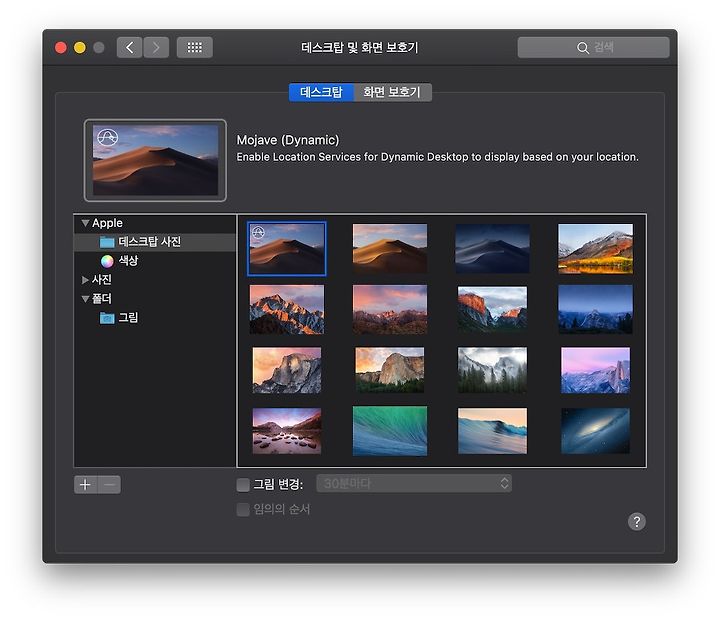Open help with the question mark button
Viewport: 720px width, 619px height.
[x=636, y=522]
